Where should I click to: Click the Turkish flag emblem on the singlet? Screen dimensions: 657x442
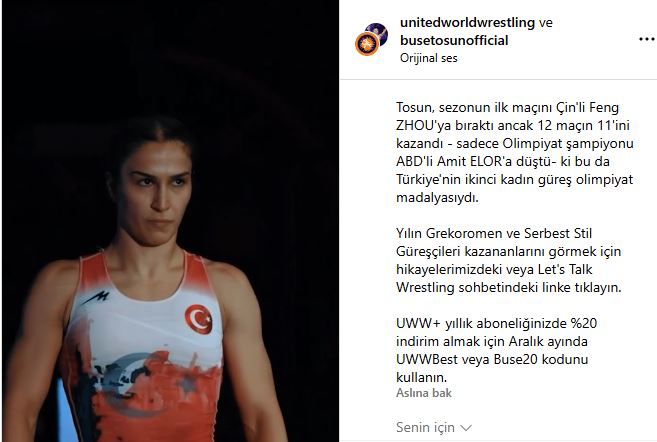199,319
